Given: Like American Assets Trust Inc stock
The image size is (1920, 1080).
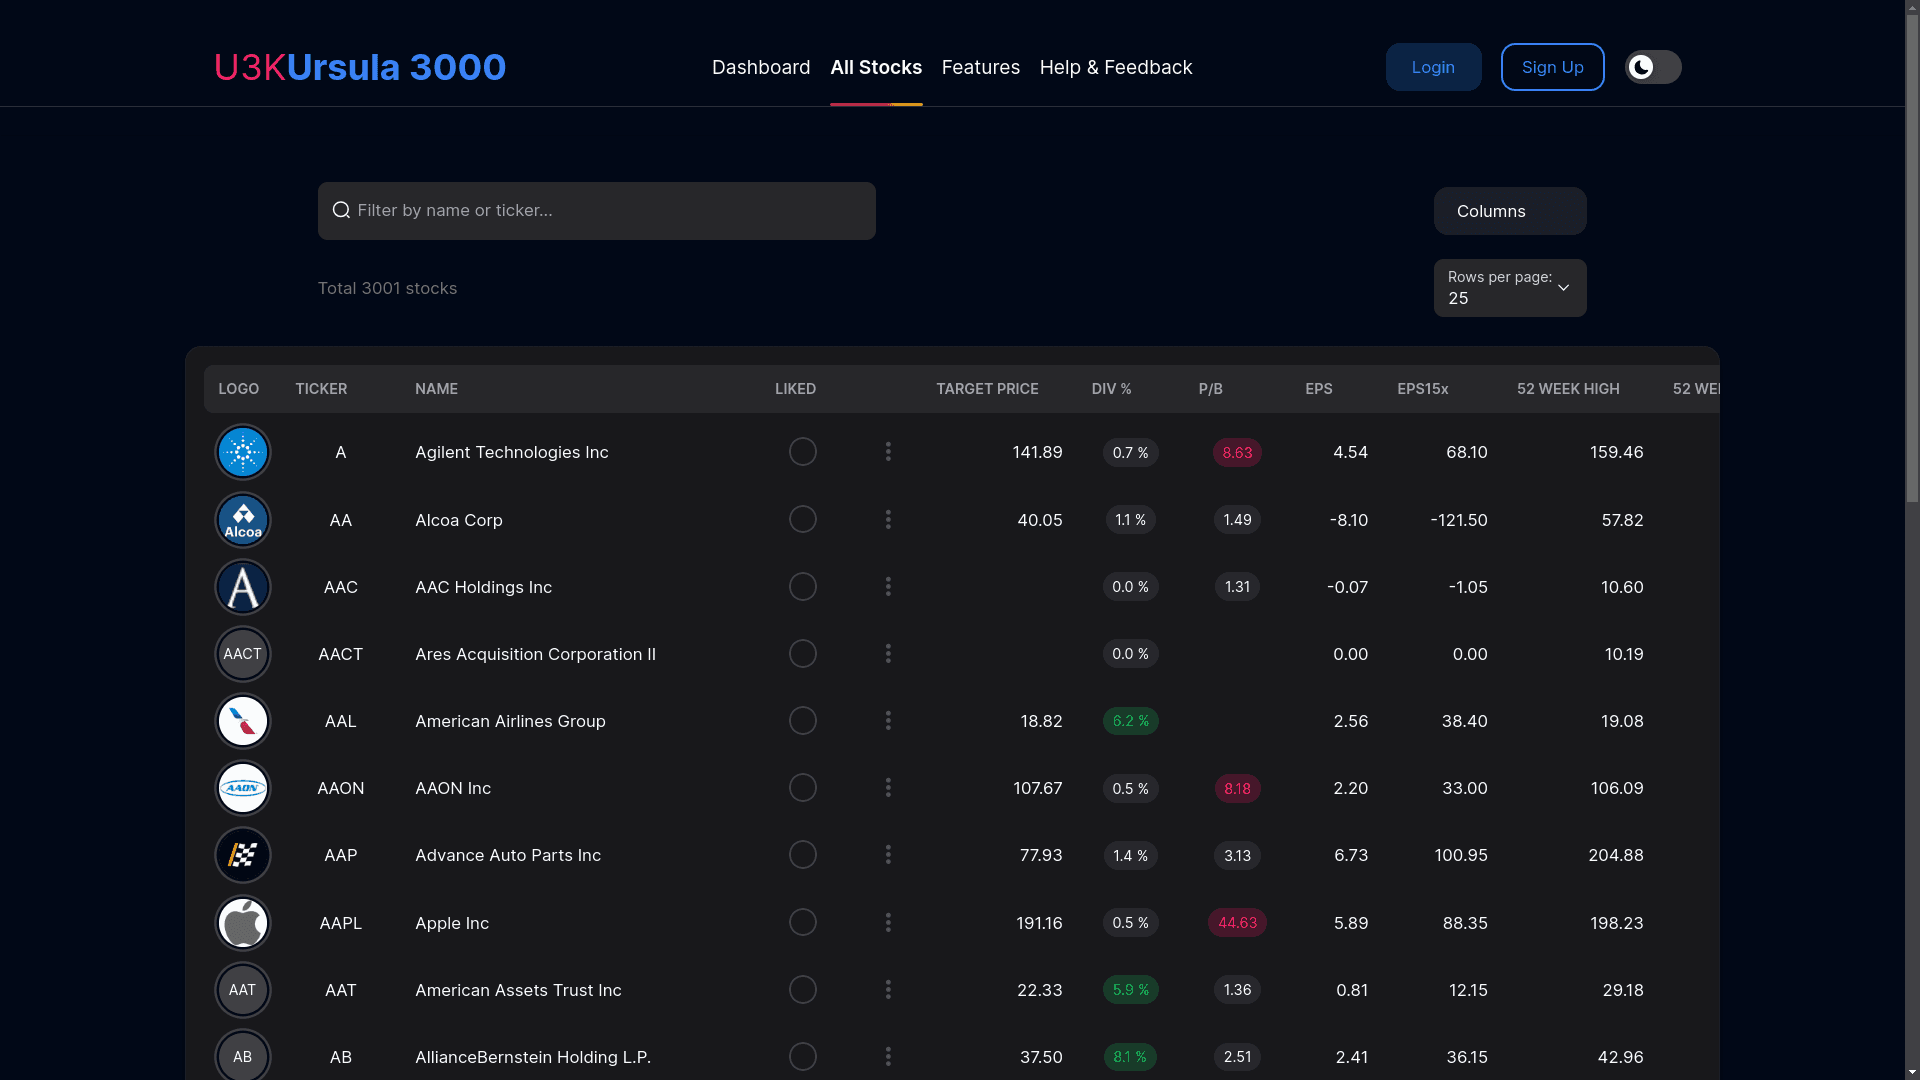Looking at the screenshot, I should pos(803,990).
